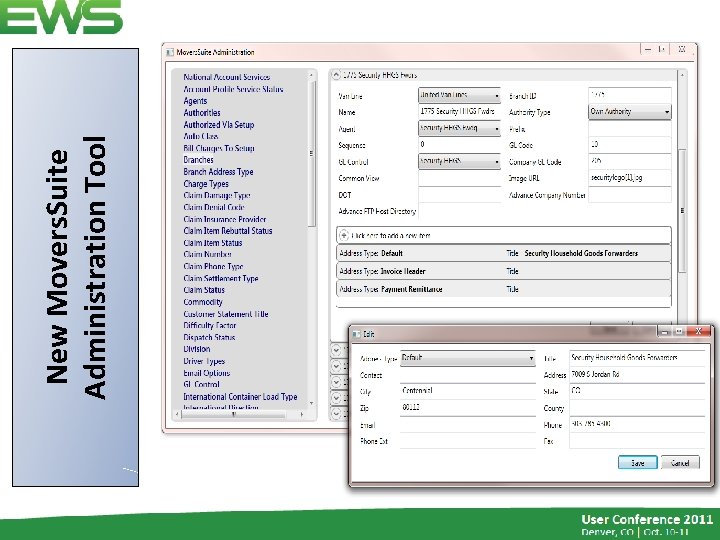720x540 pixels.
Task: Open the Authority Type dropdown
Action: [x=630, y=112]
